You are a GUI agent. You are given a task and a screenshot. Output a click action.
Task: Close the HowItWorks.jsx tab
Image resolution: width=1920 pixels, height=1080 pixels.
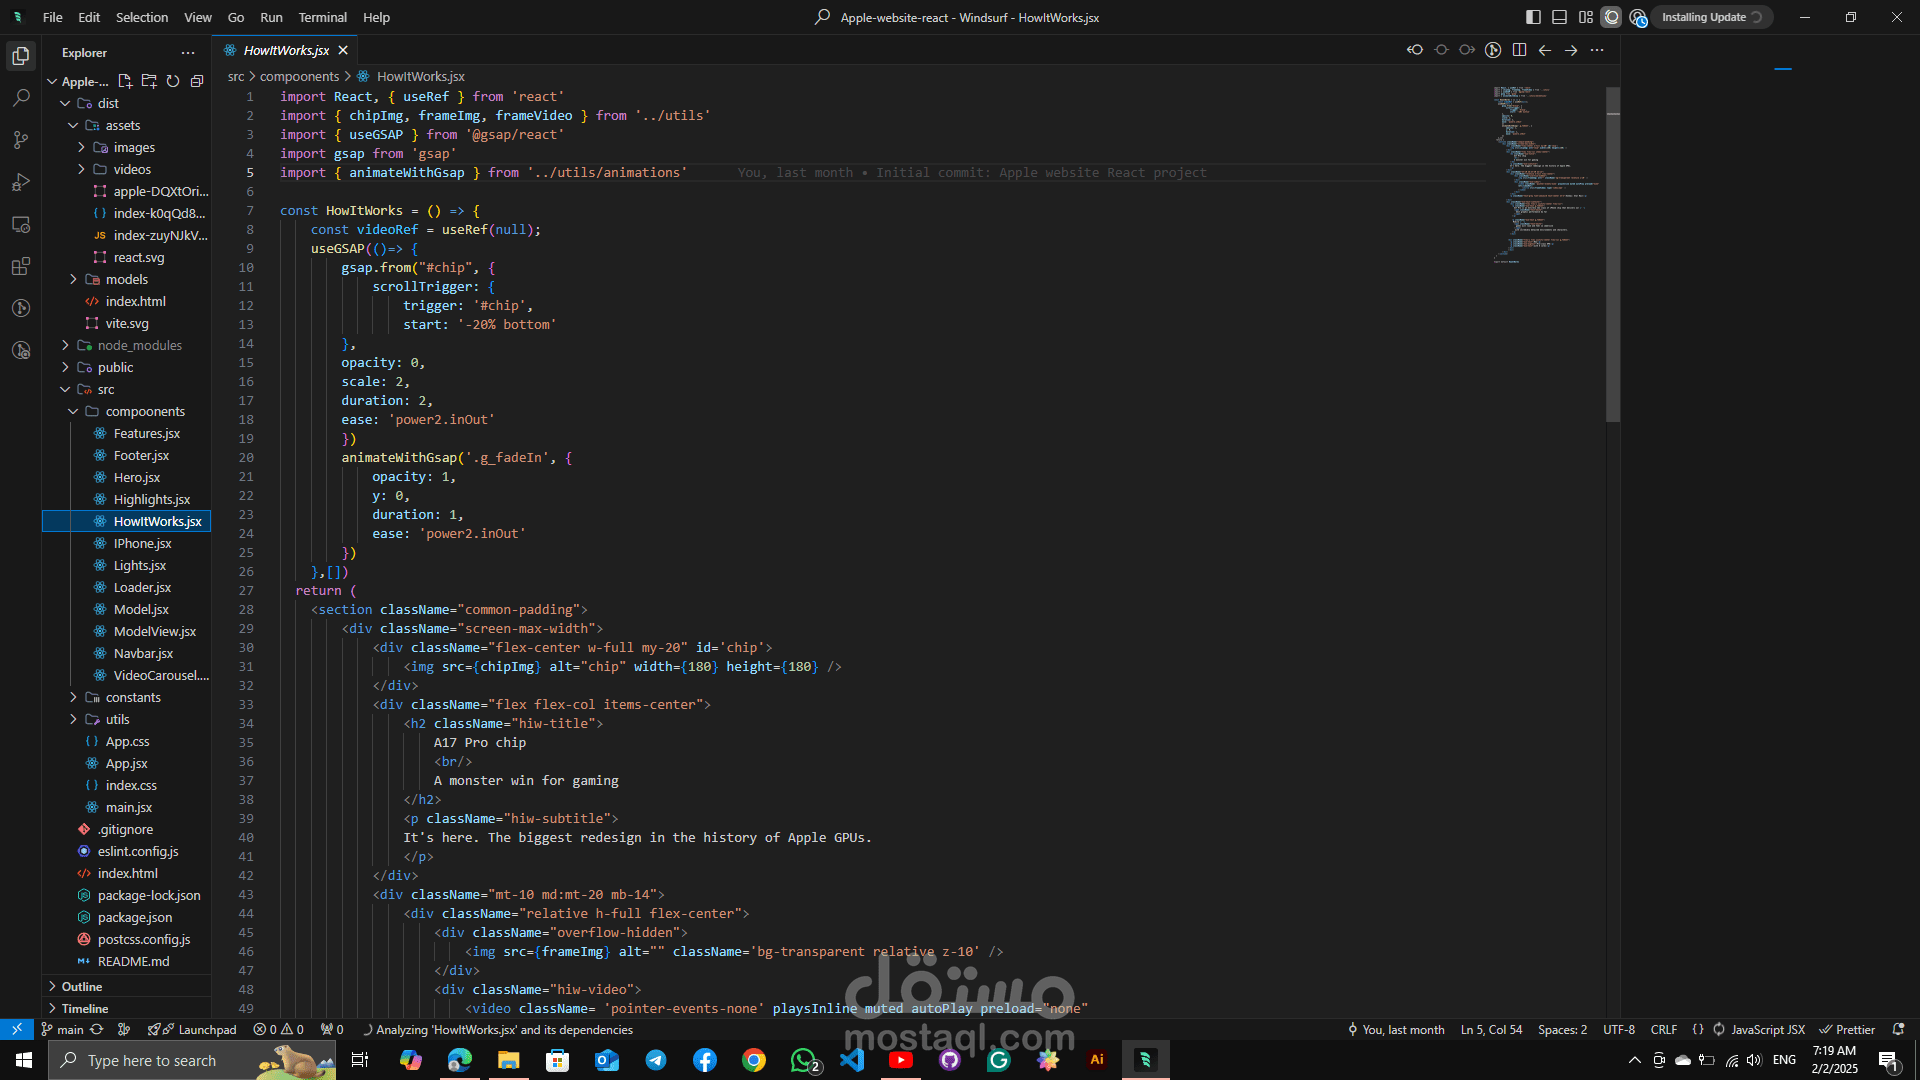pyautogui.click(x=343, y=50)
